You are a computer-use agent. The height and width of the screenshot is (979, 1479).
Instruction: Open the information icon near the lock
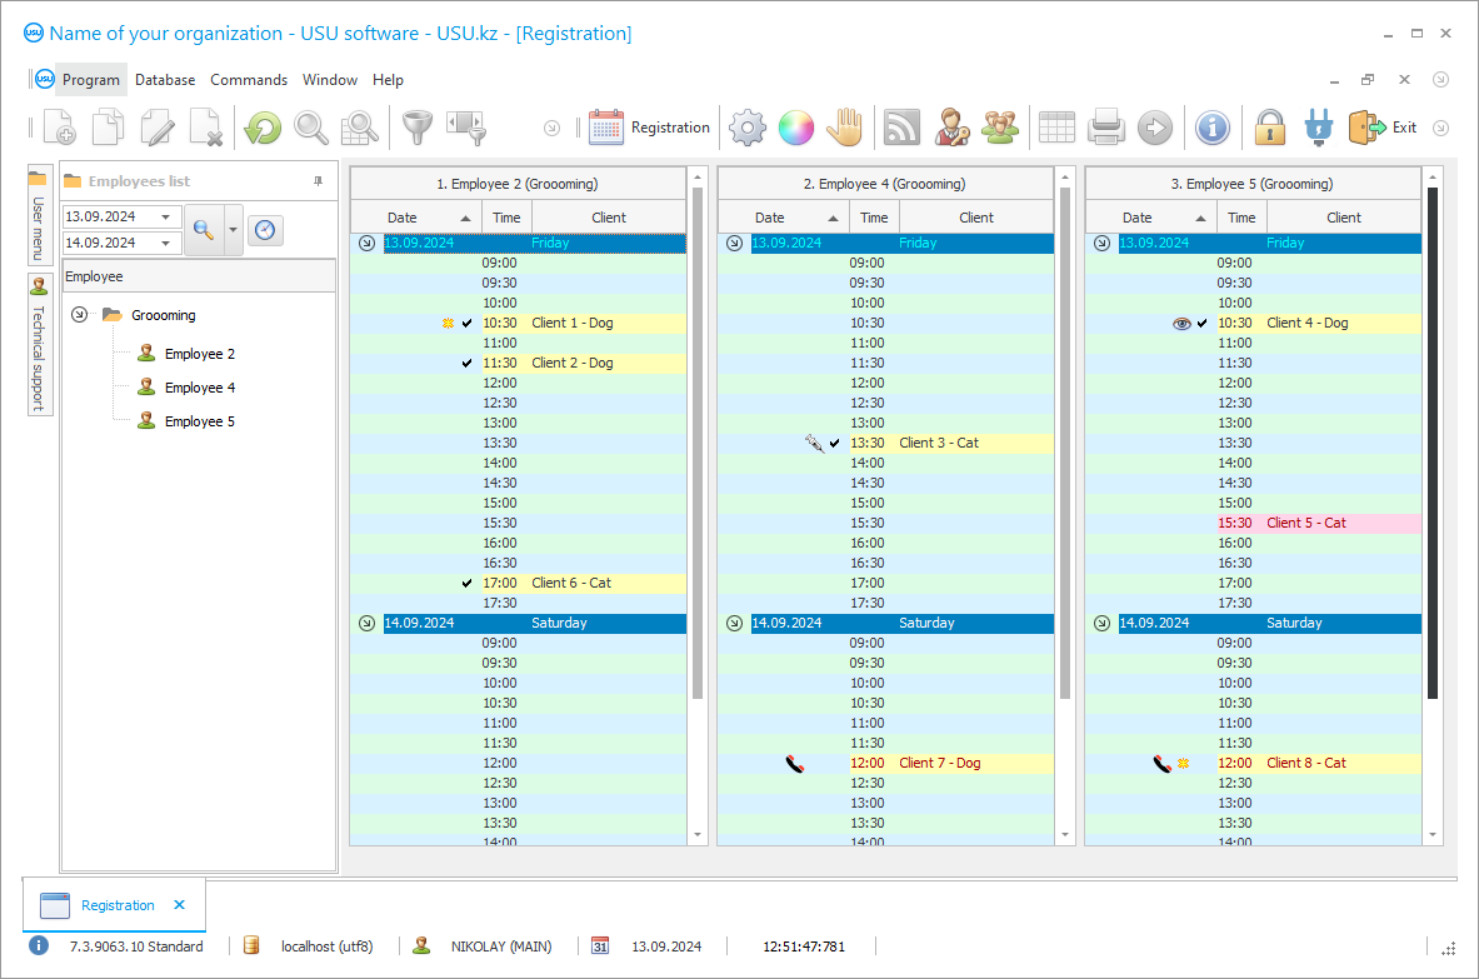point(1213,127)
